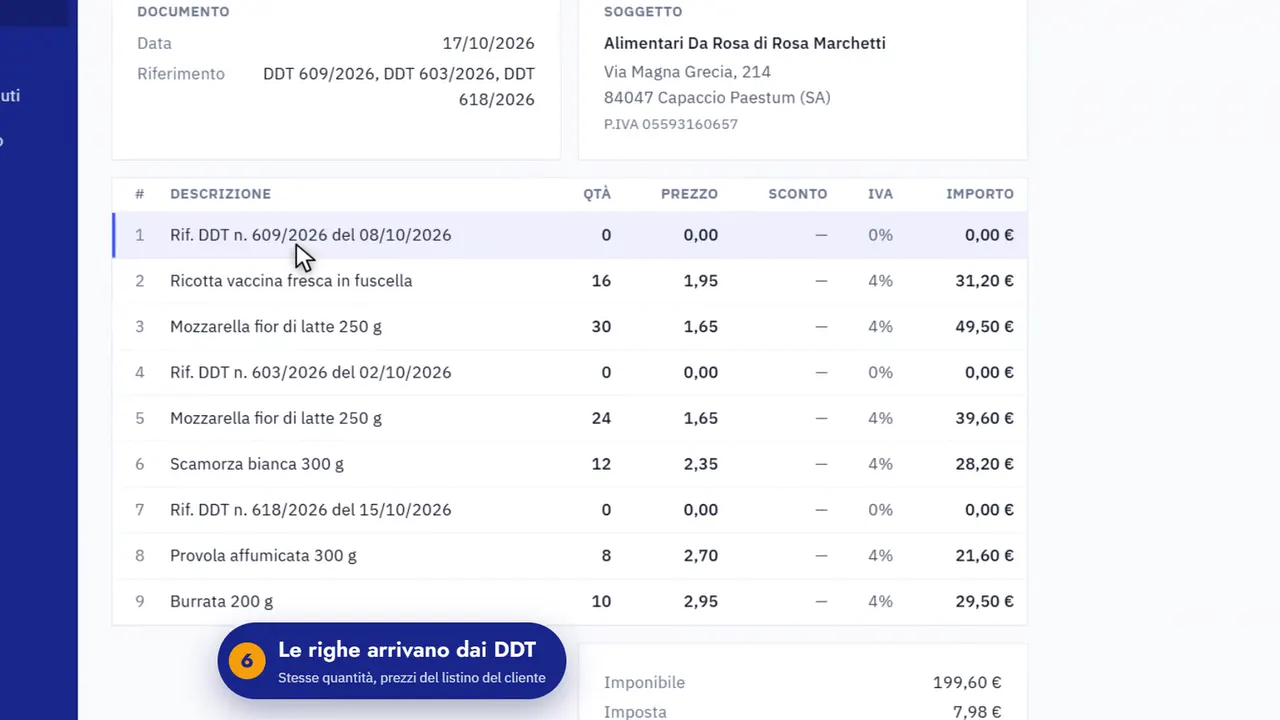
Task: Select the Mozzarella fior di latte row with quantity 24
Action: [570, 418]
